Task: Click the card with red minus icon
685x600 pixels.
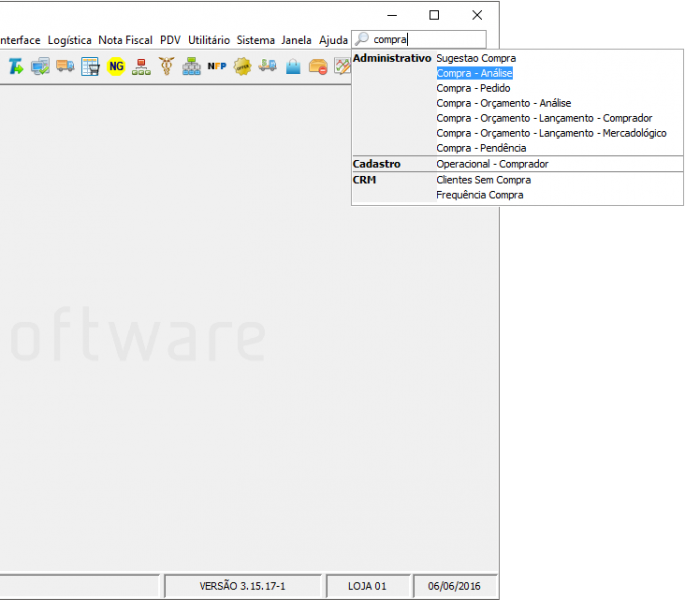Action: 318,67
